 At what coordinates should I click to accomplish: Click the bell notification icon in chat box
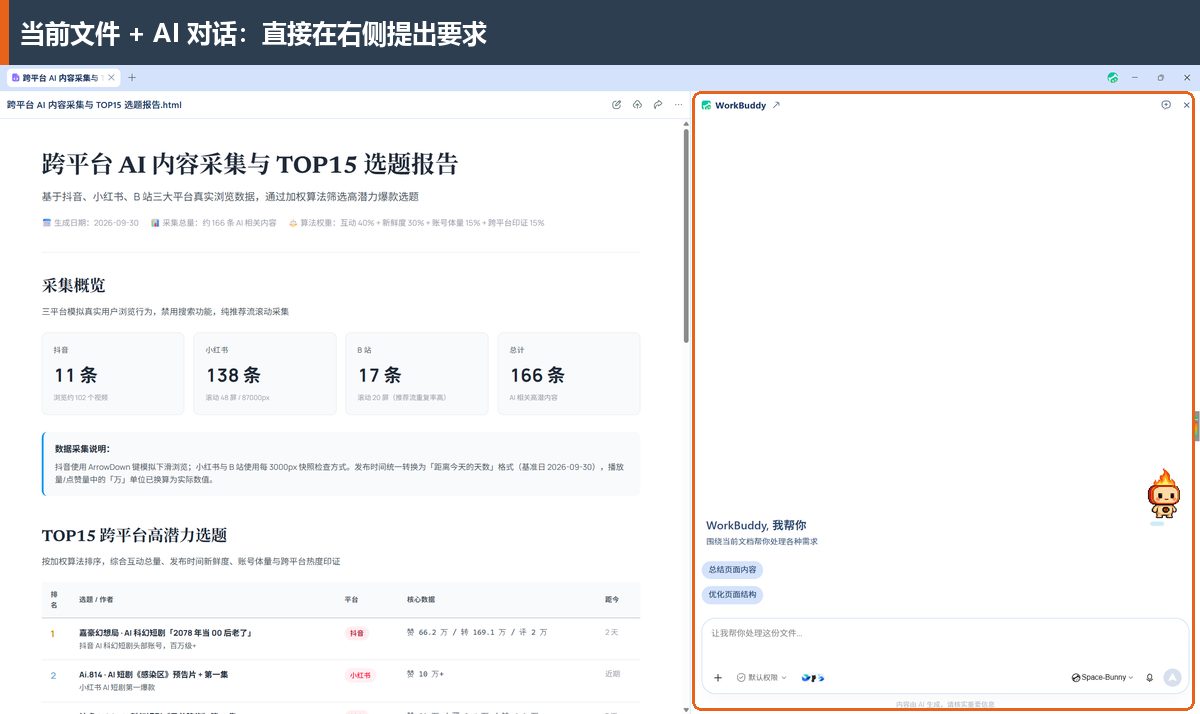pos(1149,677)
